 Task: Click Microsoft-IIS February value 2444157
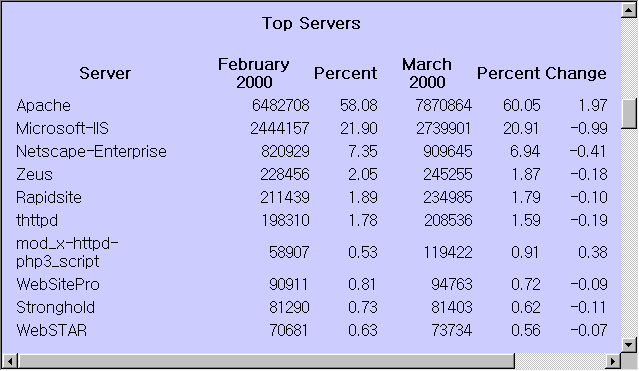(280, 128)
